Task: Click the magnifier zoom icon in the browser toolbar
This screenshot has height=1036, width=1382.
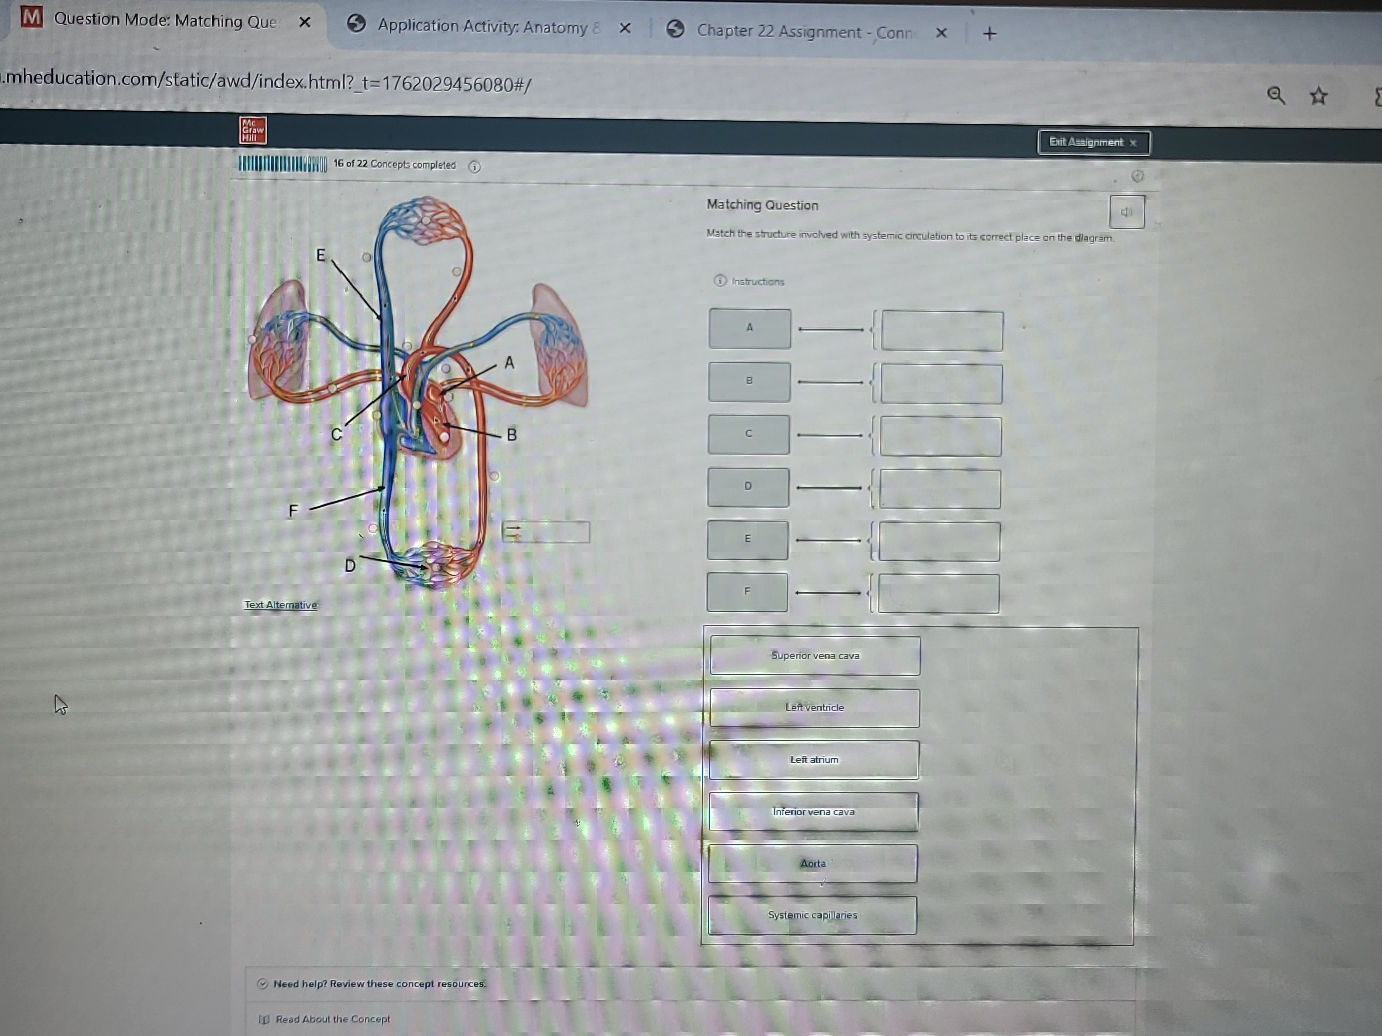Action: click(x=1276, y=96)
